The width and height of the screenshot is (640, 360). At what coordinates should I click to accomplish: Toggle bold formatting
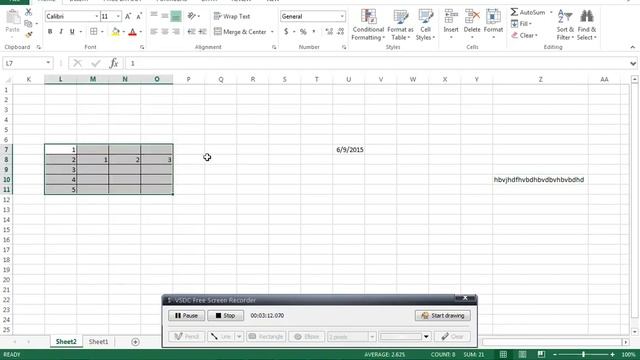pyautogui.click(x=50, y=31)
